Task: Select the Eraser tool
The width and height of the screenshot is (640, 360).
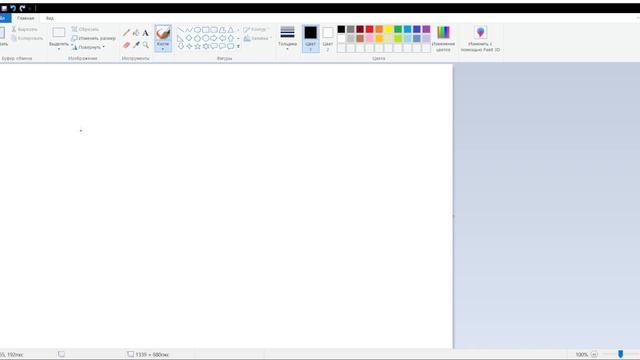Action: click(127, 45)
